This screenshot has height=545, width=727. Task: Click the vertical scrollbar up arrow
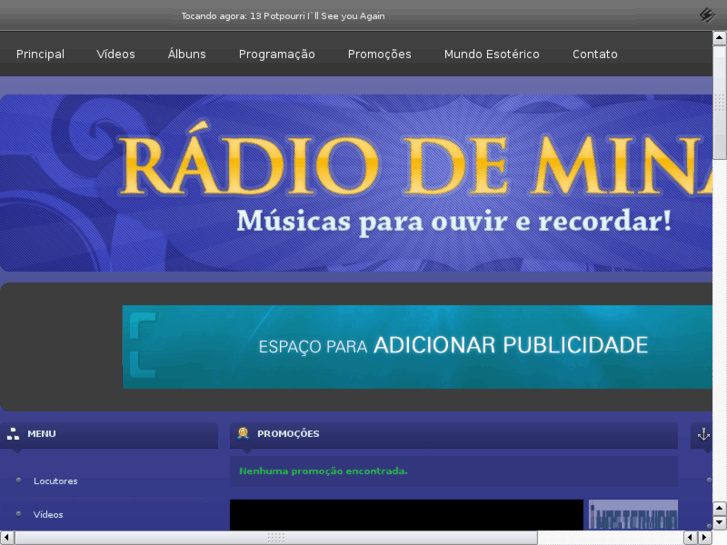coord(719,38)
